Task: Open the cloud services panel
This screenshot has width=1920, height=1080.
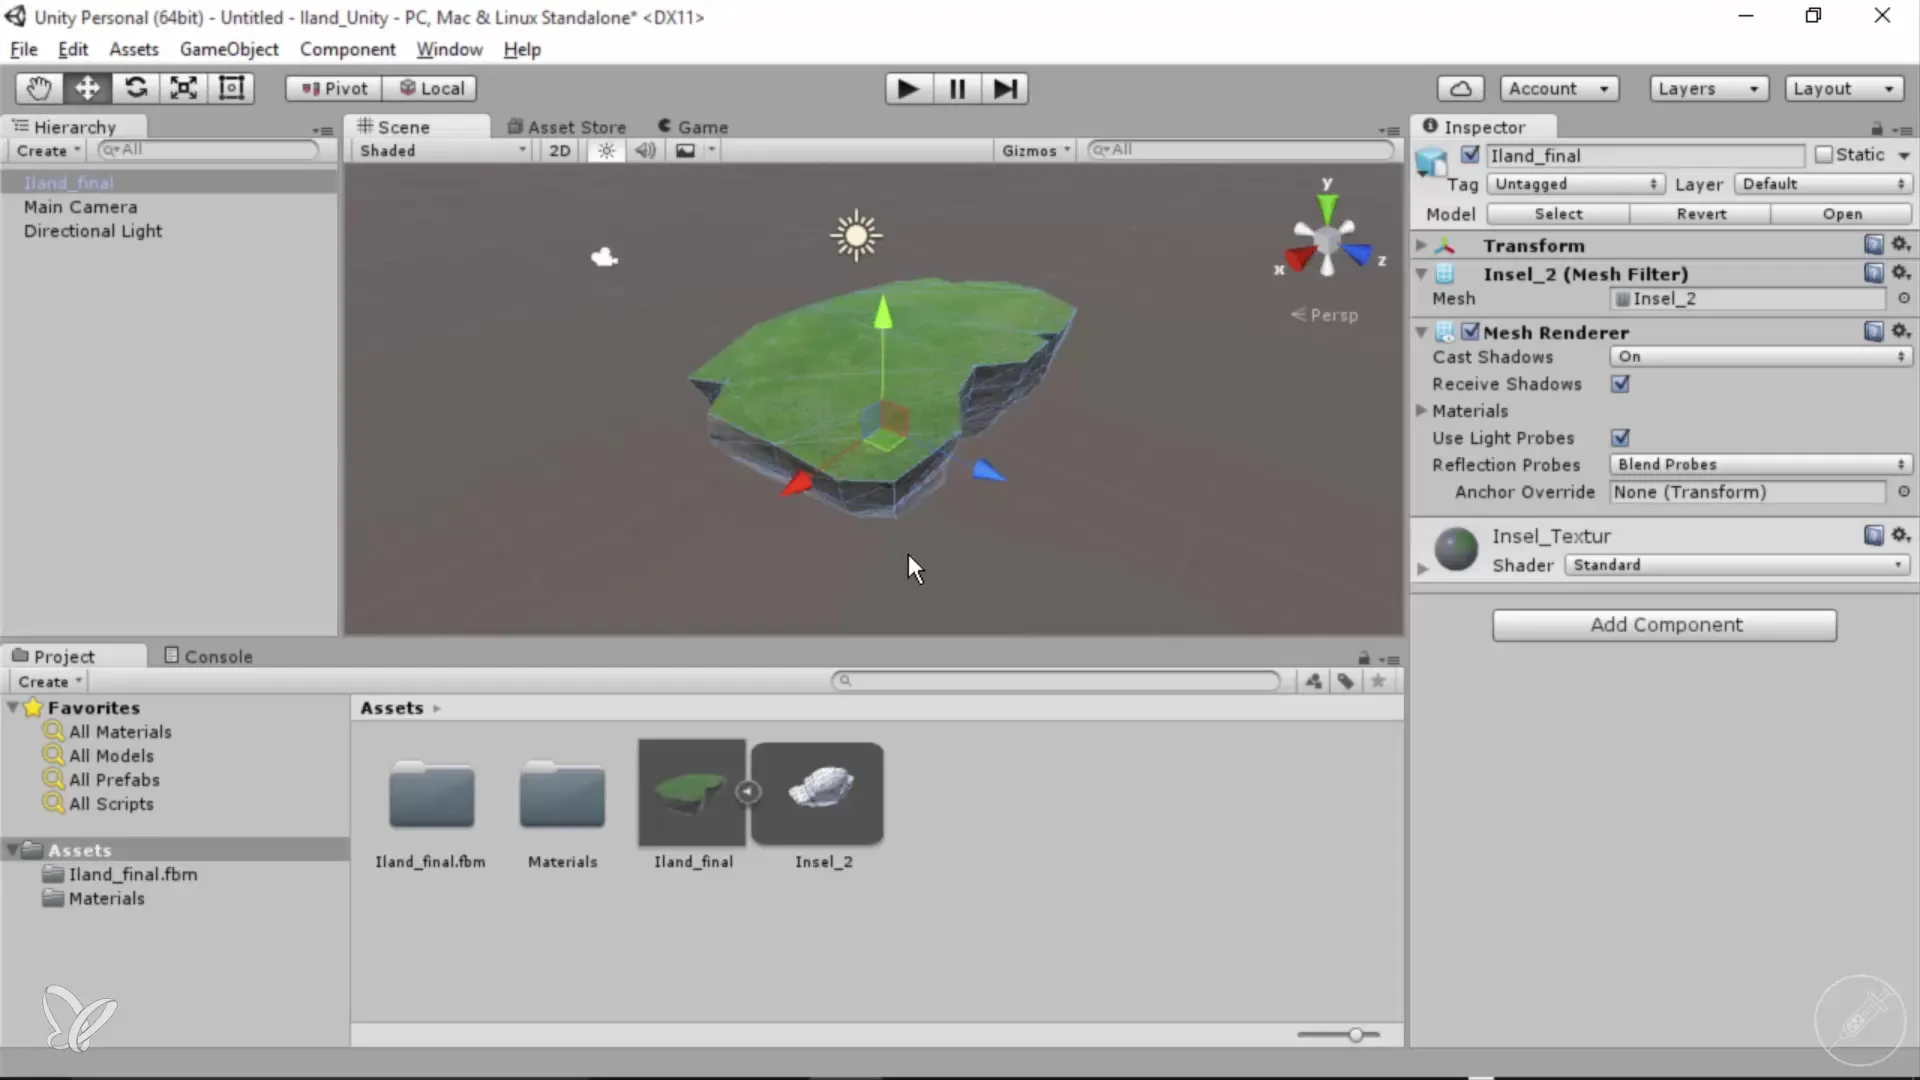Action: tap(1460, 89)
